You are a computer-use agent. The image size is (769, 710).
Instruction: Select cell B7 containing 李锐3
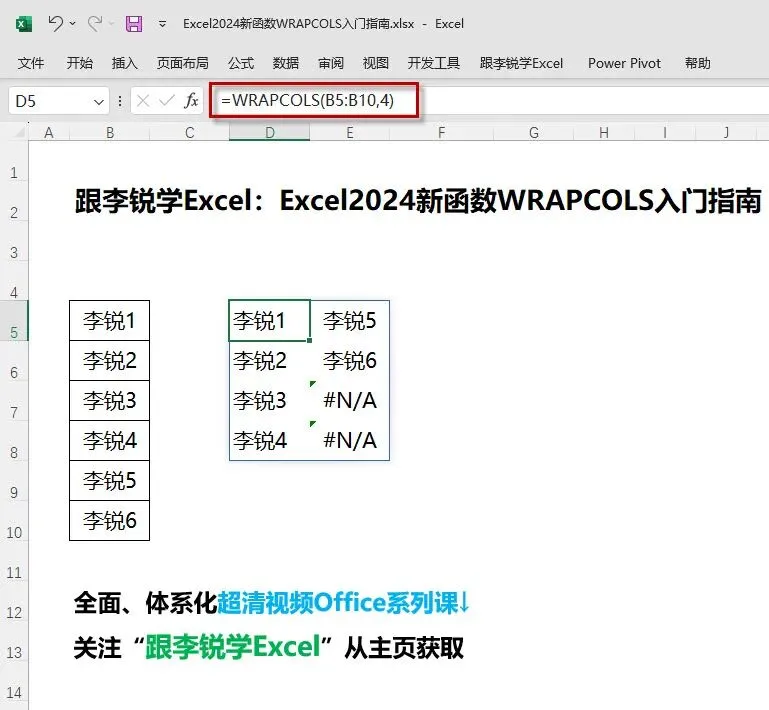[109, 401]
